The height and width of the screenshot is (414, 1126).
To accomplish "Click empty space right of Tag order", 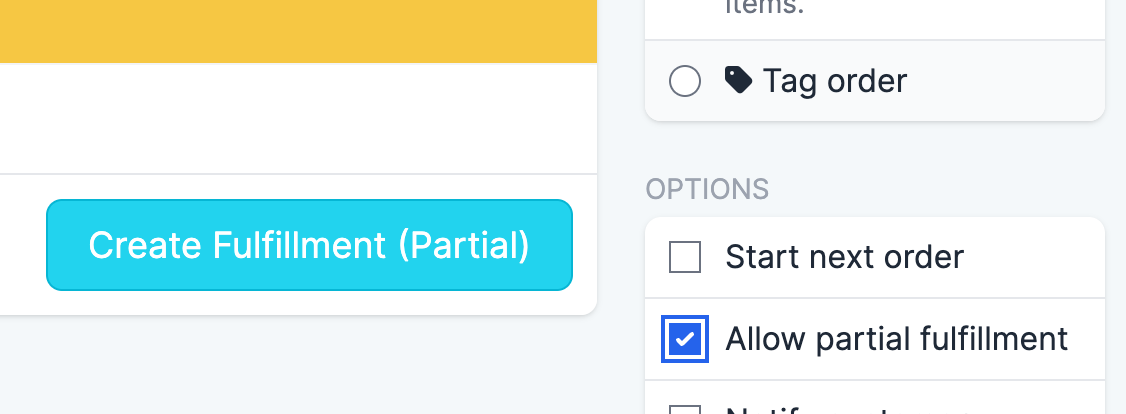I will [x=1000, y=81].
